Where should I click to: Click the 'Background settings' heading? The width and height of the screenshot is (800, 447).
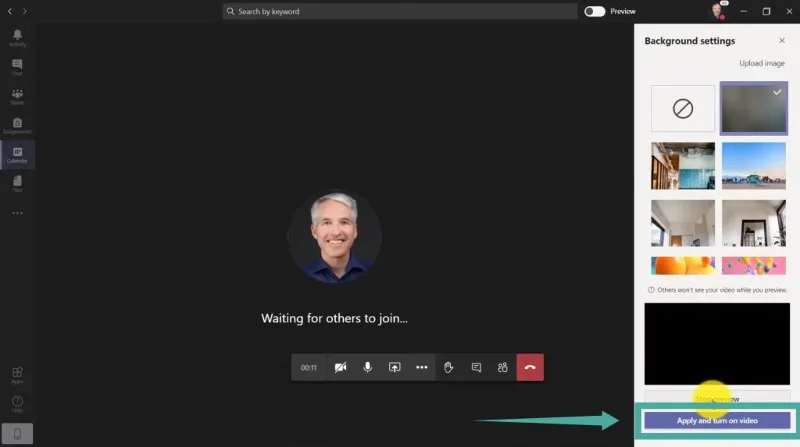(x=690, y=41)
